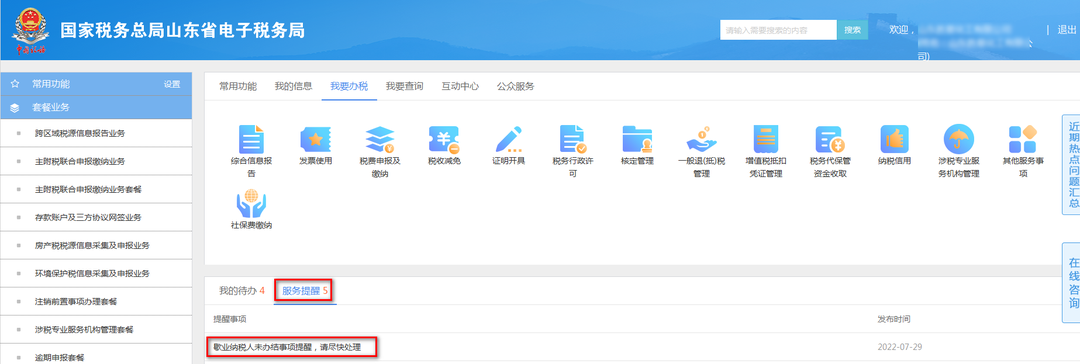Open 社保费缴纳 hands icon
Image resolution: width=1080 pixels, height=364 pixels.
point(251,204)
